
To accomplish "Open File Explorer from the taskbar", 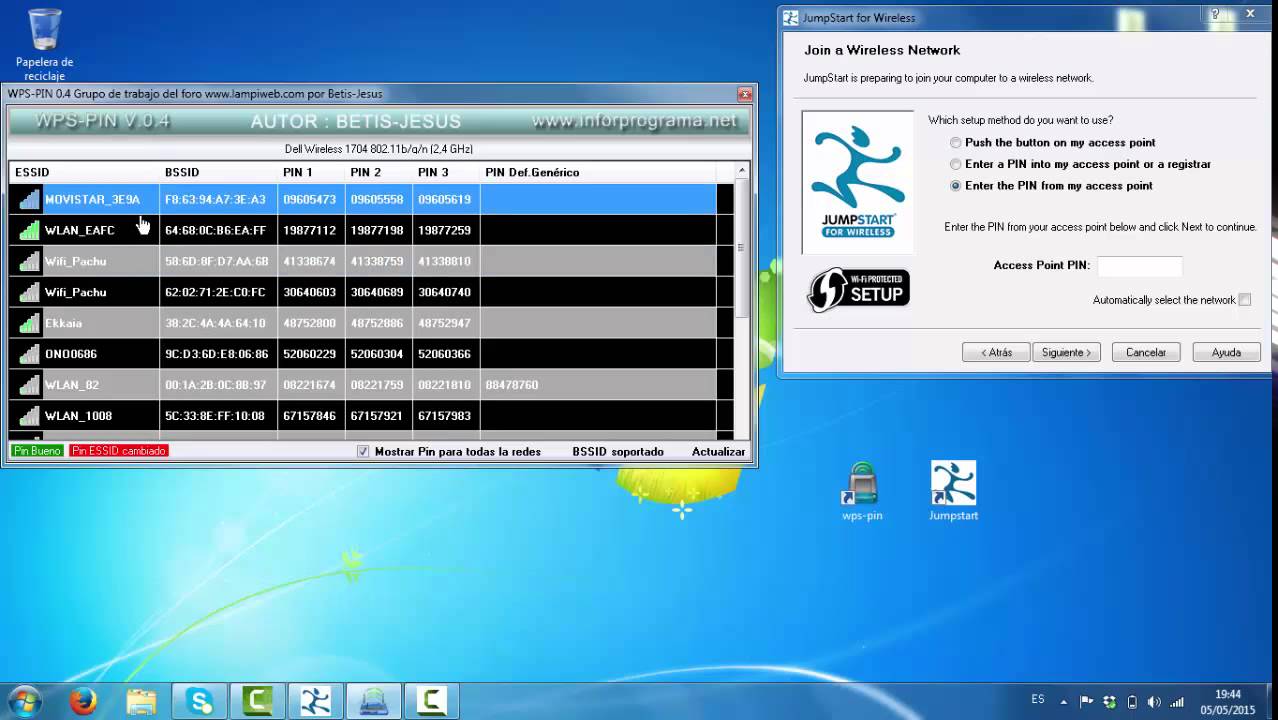I will click(x=141, y=702).
